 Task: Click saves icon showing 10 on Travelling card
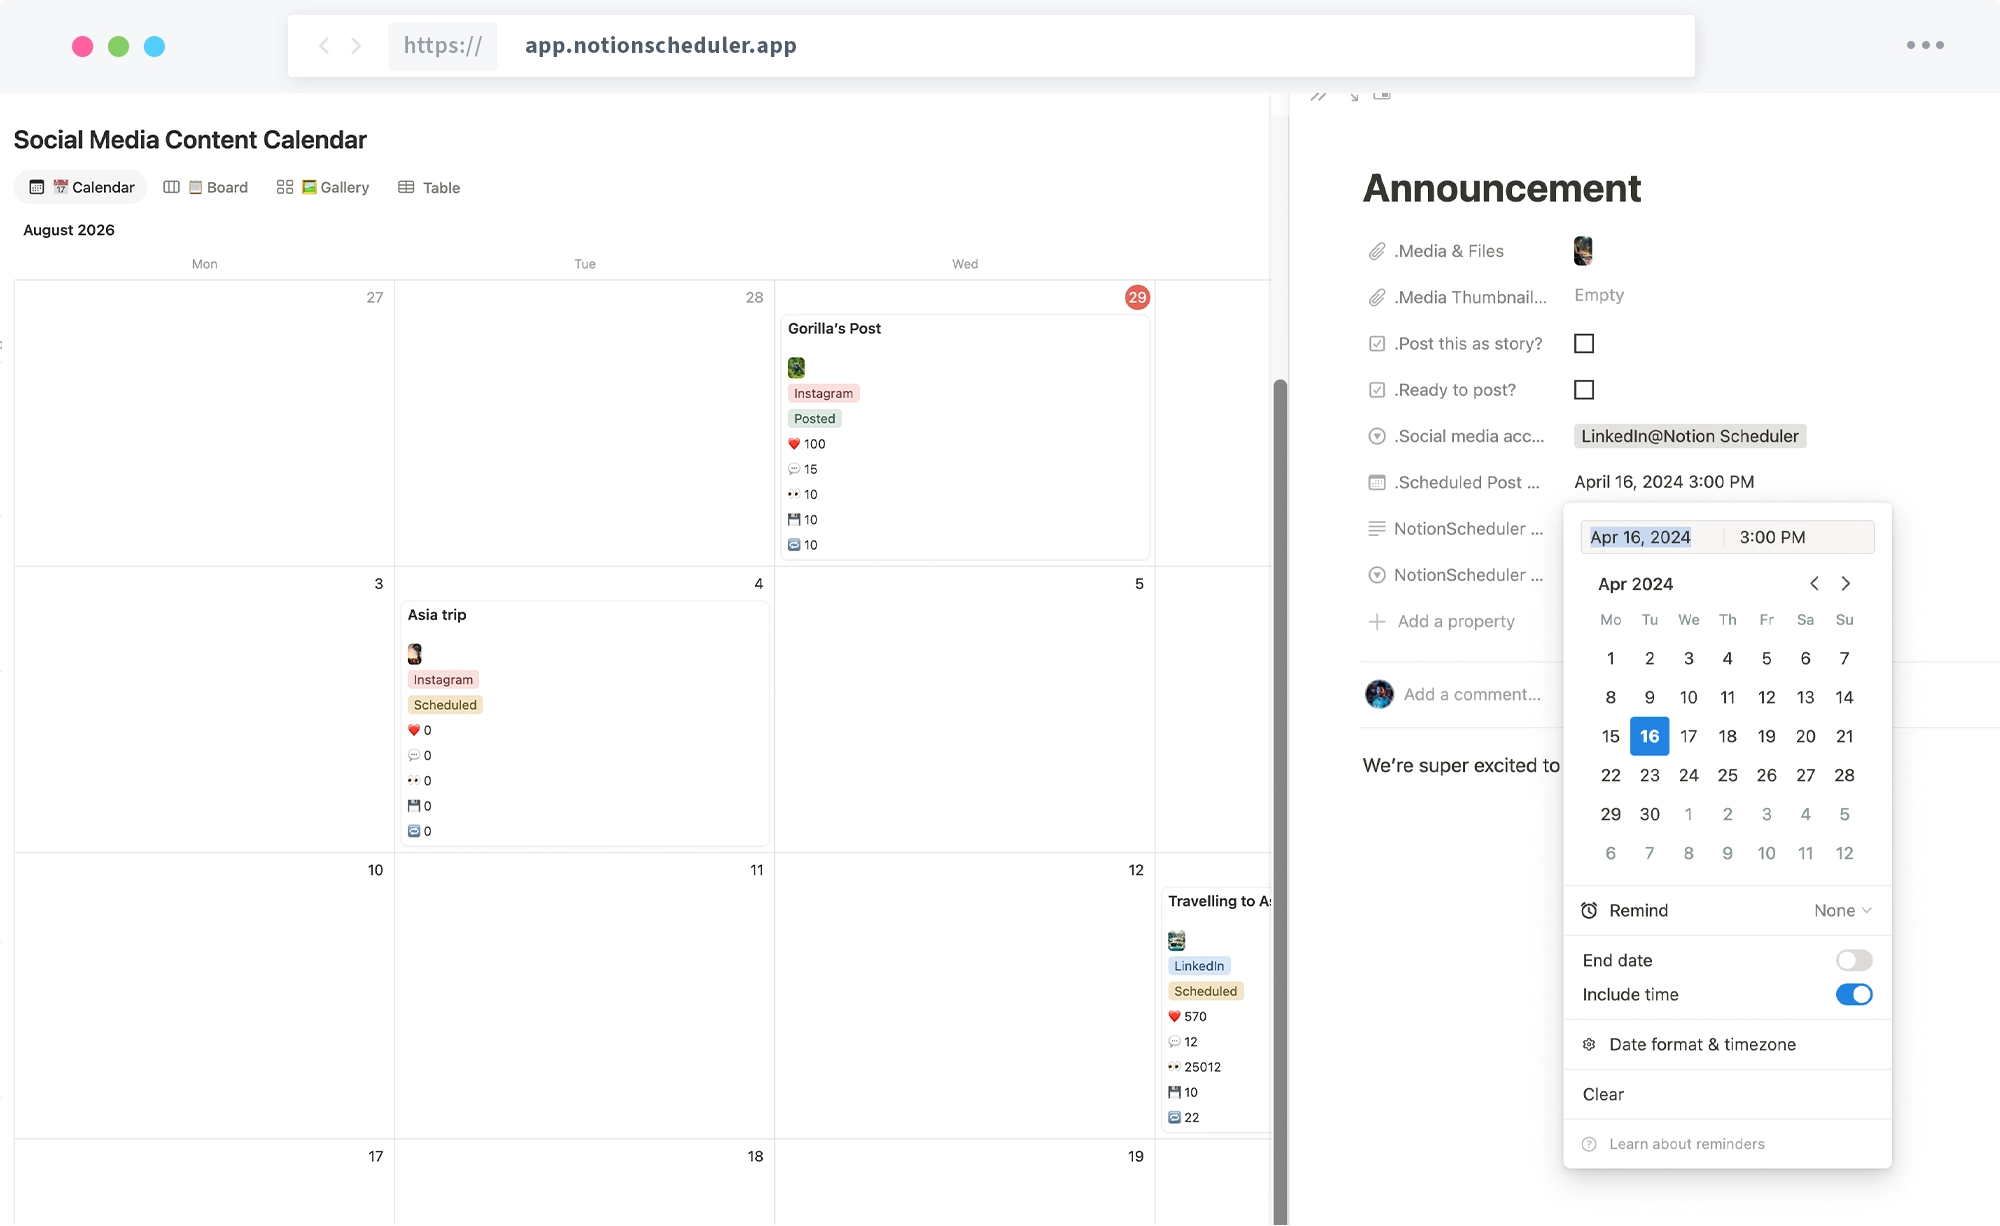click(1174, 1092)
